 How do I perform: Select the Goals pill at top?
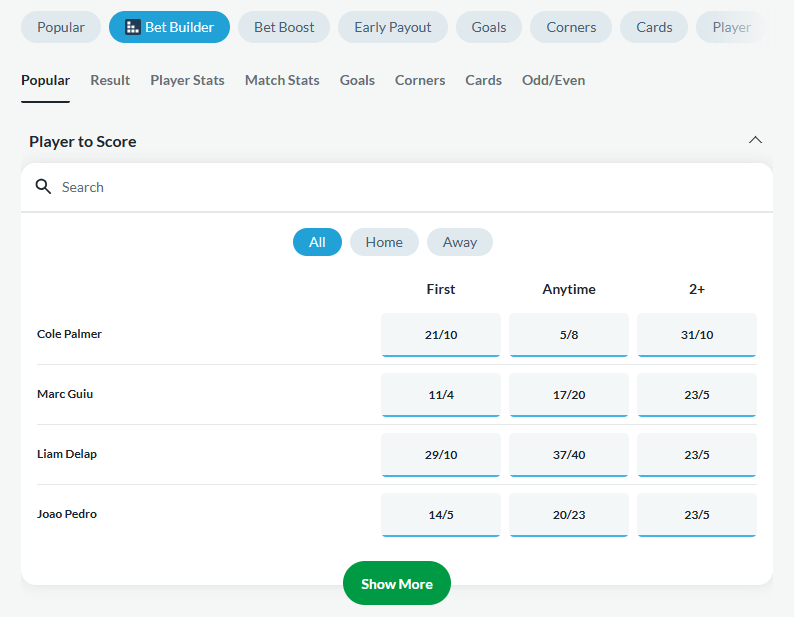tap(489, 27)
